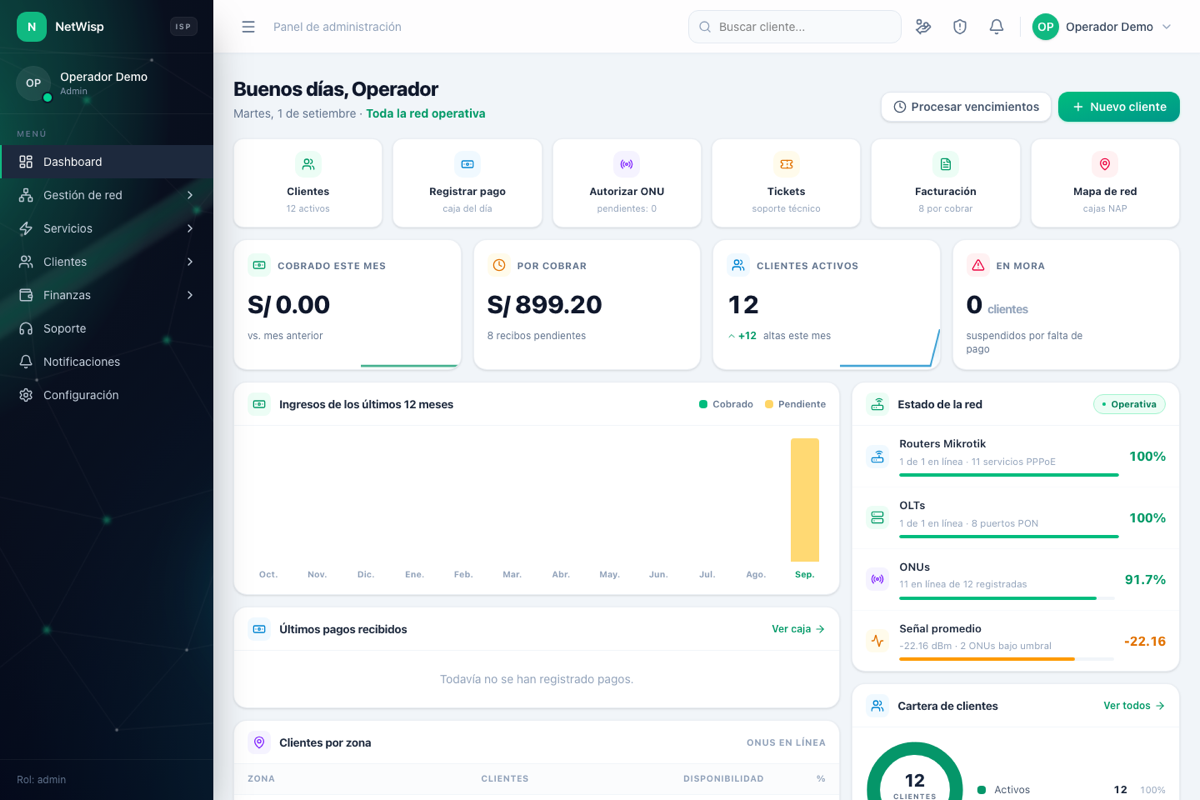Open the hand-coins payment icon in top bar
This screenshot has height=800, width=1200.
point(924,27)
